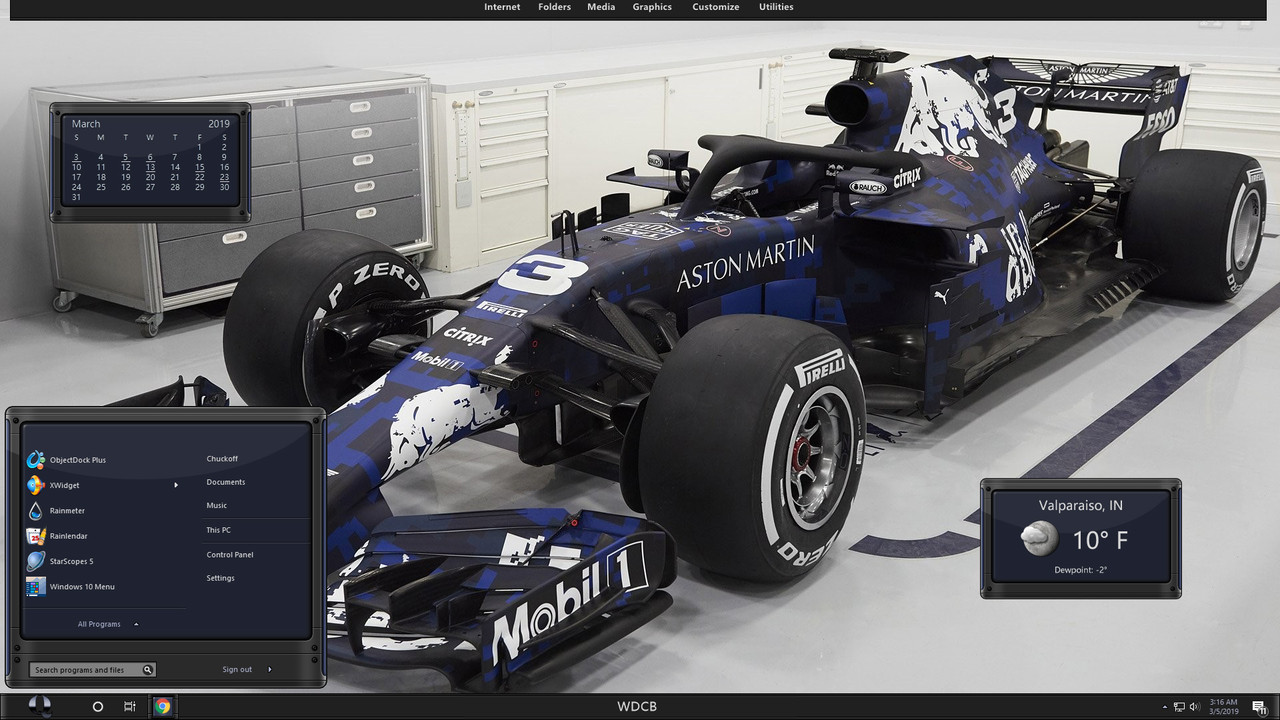Click the WDCB label on the taskbar

(x=637, y=707)
